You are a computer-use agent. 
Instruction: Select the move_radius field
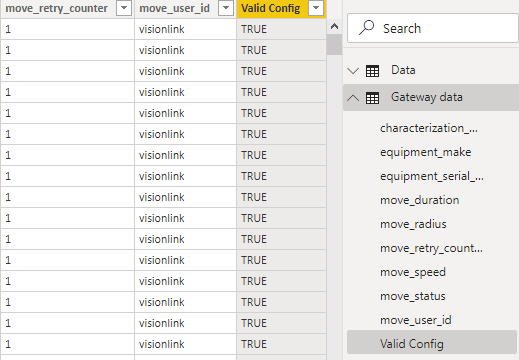(x=413, y=224)
